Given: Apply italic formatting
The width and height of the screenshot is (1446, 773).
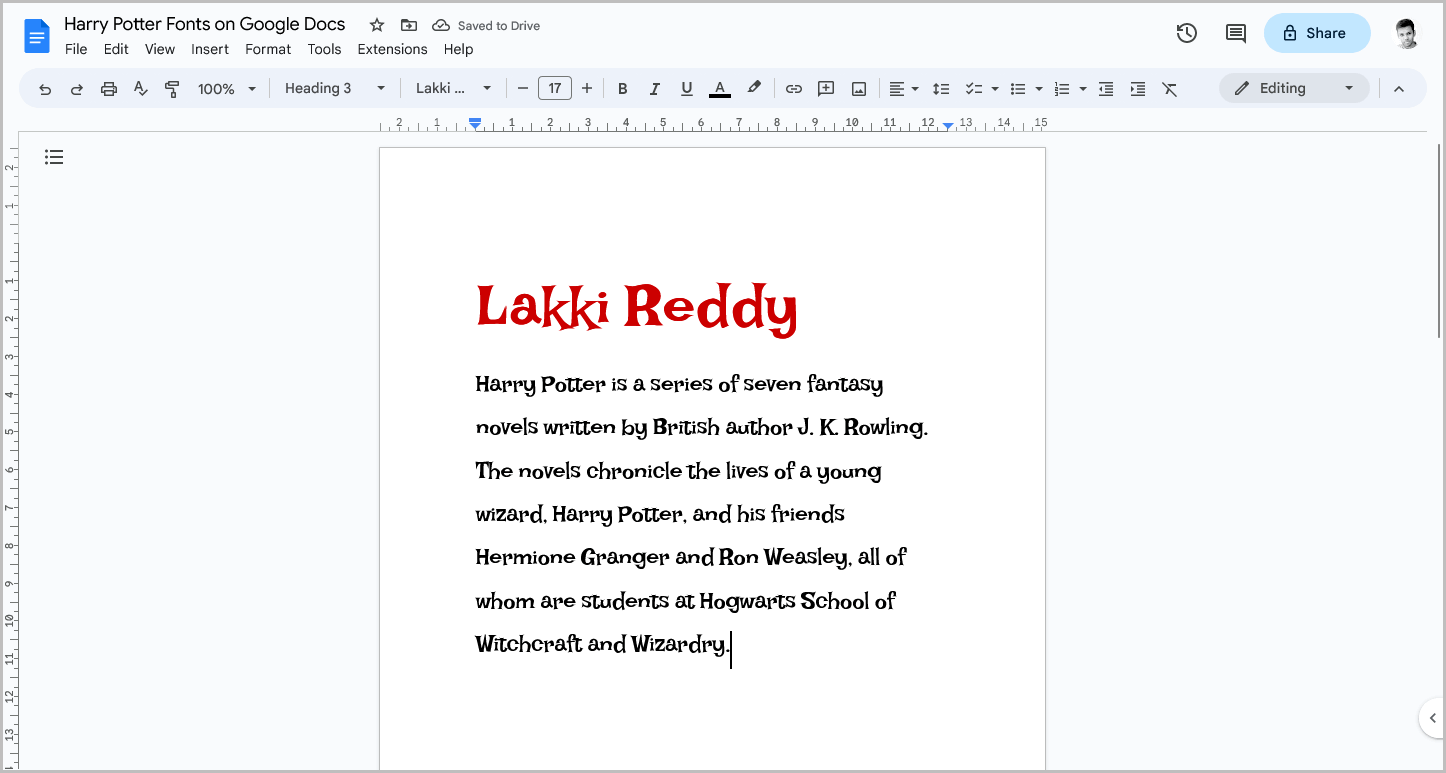Looking at the screenshot, I should click(655, 88).
